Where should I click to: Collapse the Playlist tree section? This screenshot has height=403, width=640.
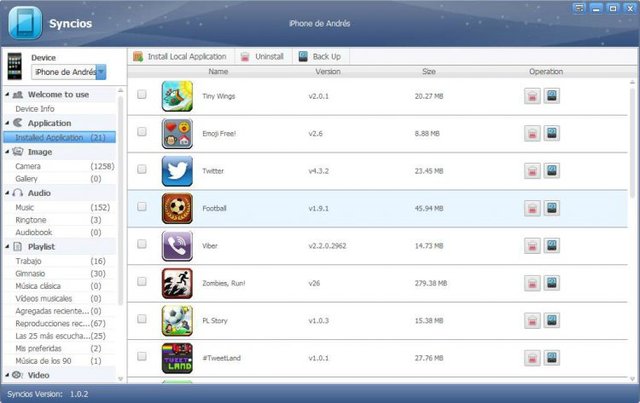(7, 247)
